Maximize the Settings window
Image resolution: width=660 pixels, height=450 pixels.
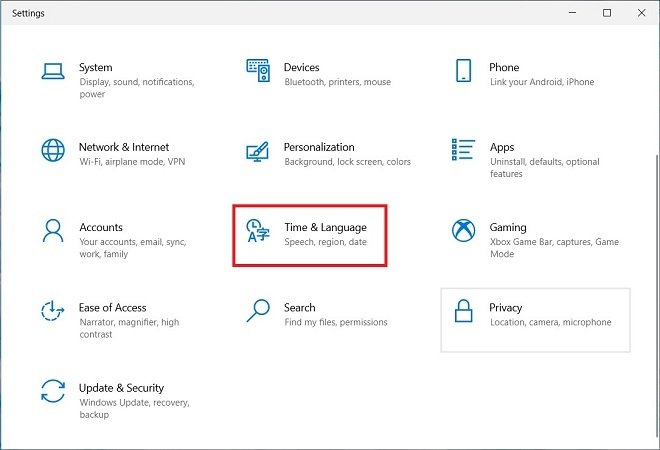(x=607, y=13)
